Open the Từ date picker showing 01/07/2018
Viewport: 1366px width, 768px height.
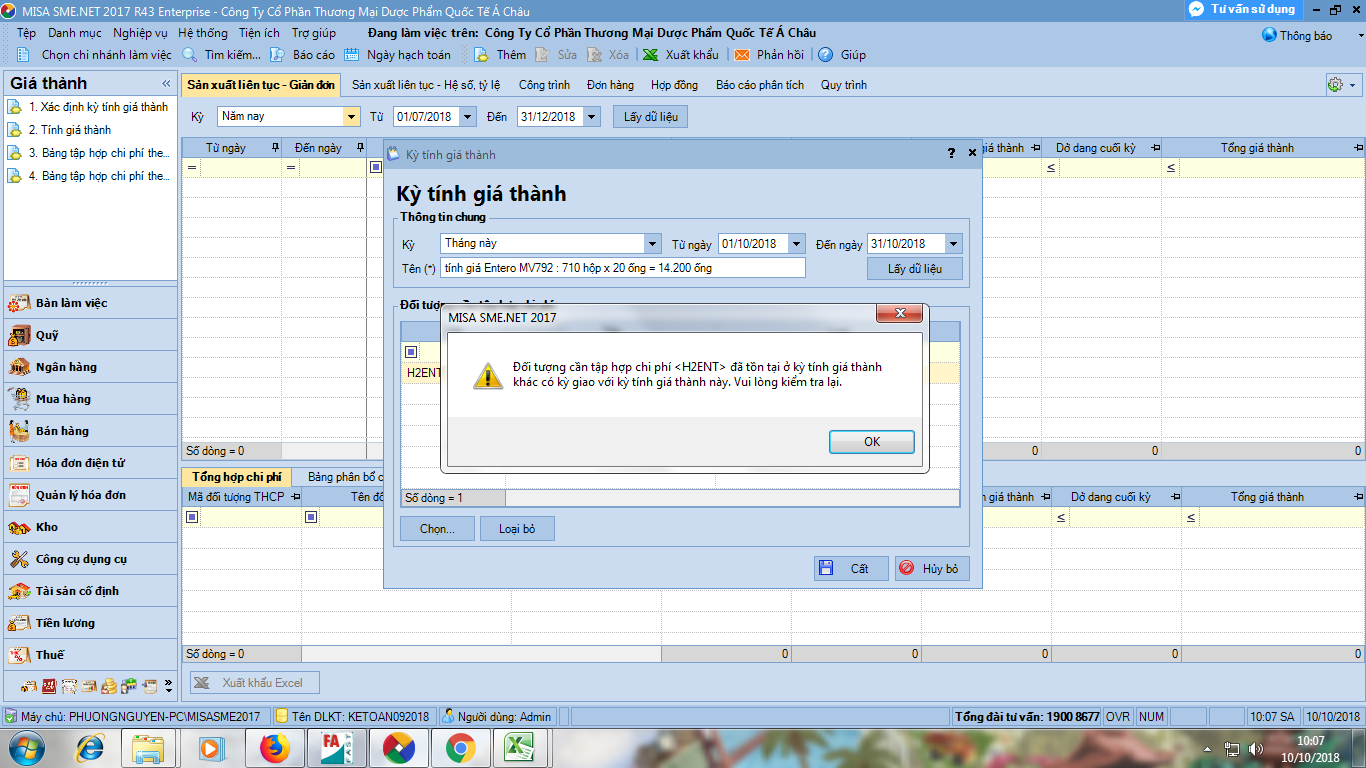tap(468, 117)
